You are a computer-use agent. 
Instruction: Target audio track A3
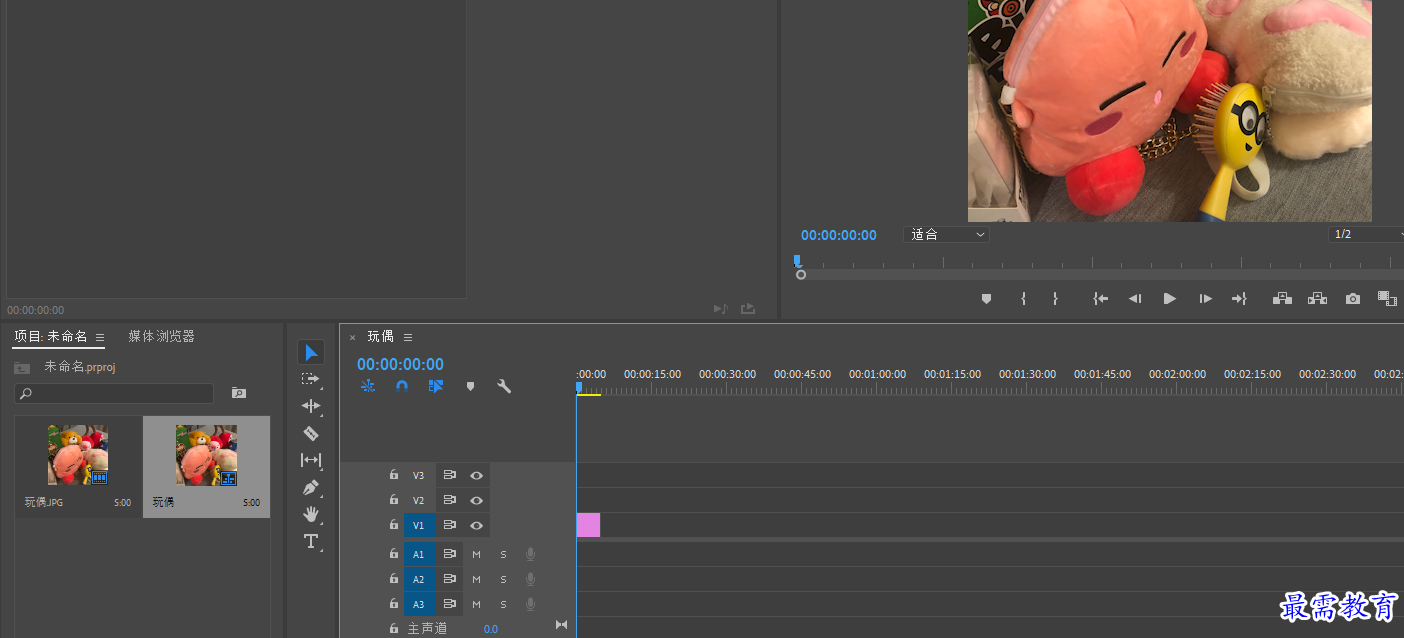tap(419, 604)
